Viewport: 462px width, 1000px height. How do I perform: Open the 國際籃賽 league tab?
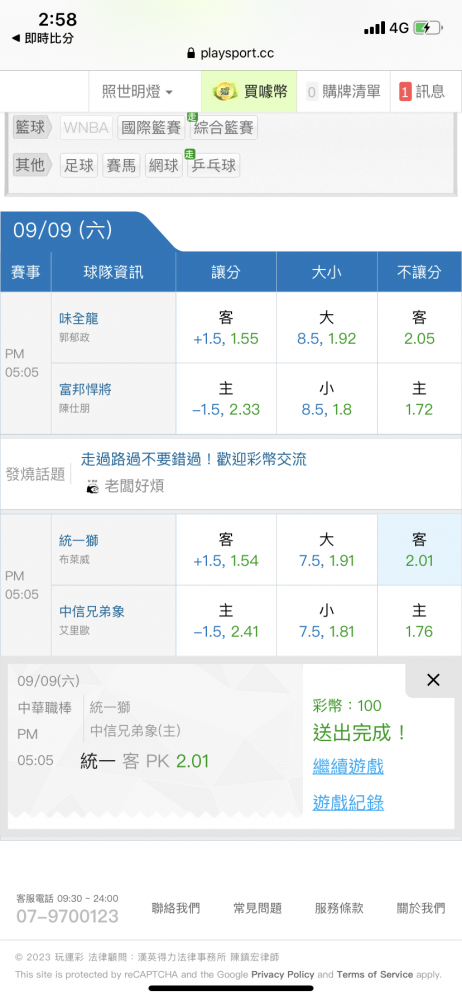[151, 128]
